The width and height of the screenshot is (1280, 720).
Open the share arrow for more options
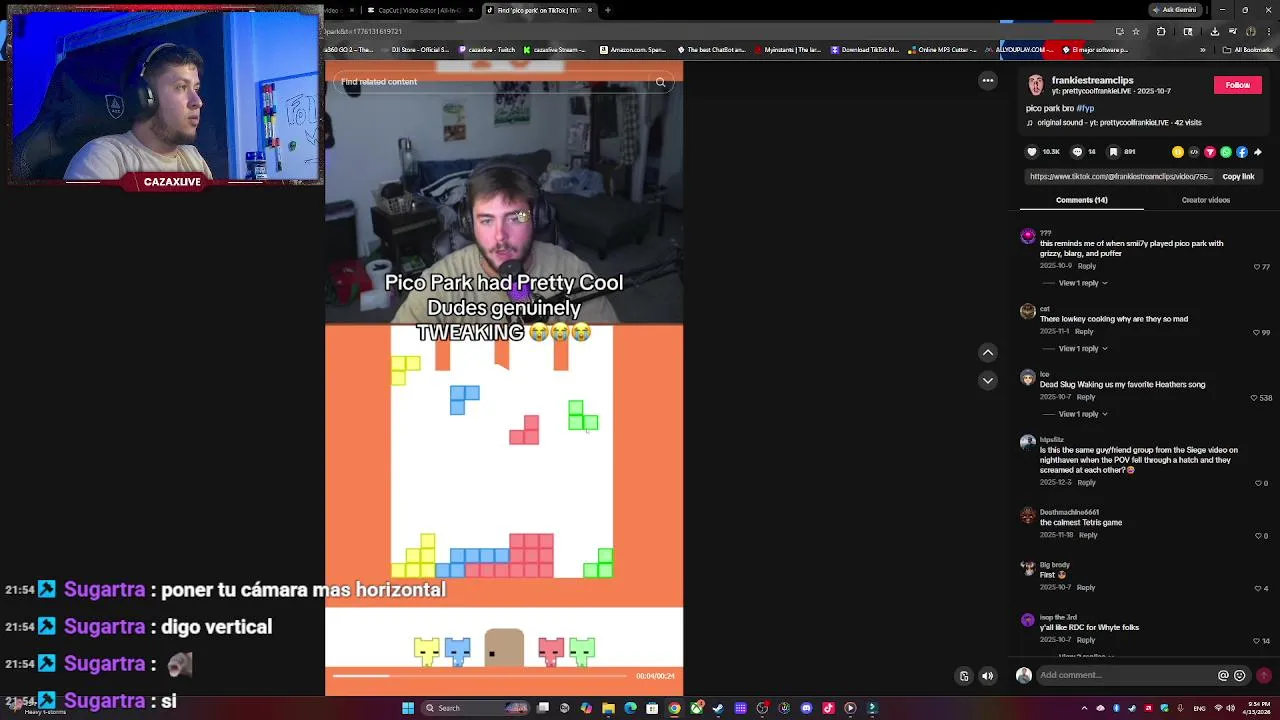(1258, 152)
